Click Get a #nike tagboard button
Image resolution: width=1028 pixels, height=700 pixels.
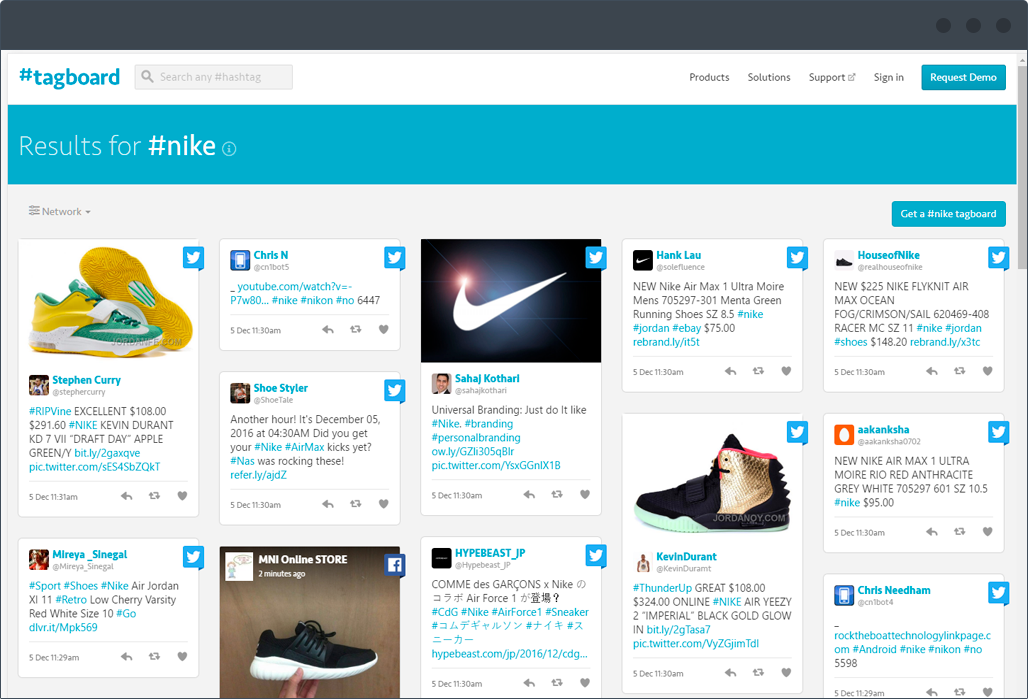pos(948,214)
